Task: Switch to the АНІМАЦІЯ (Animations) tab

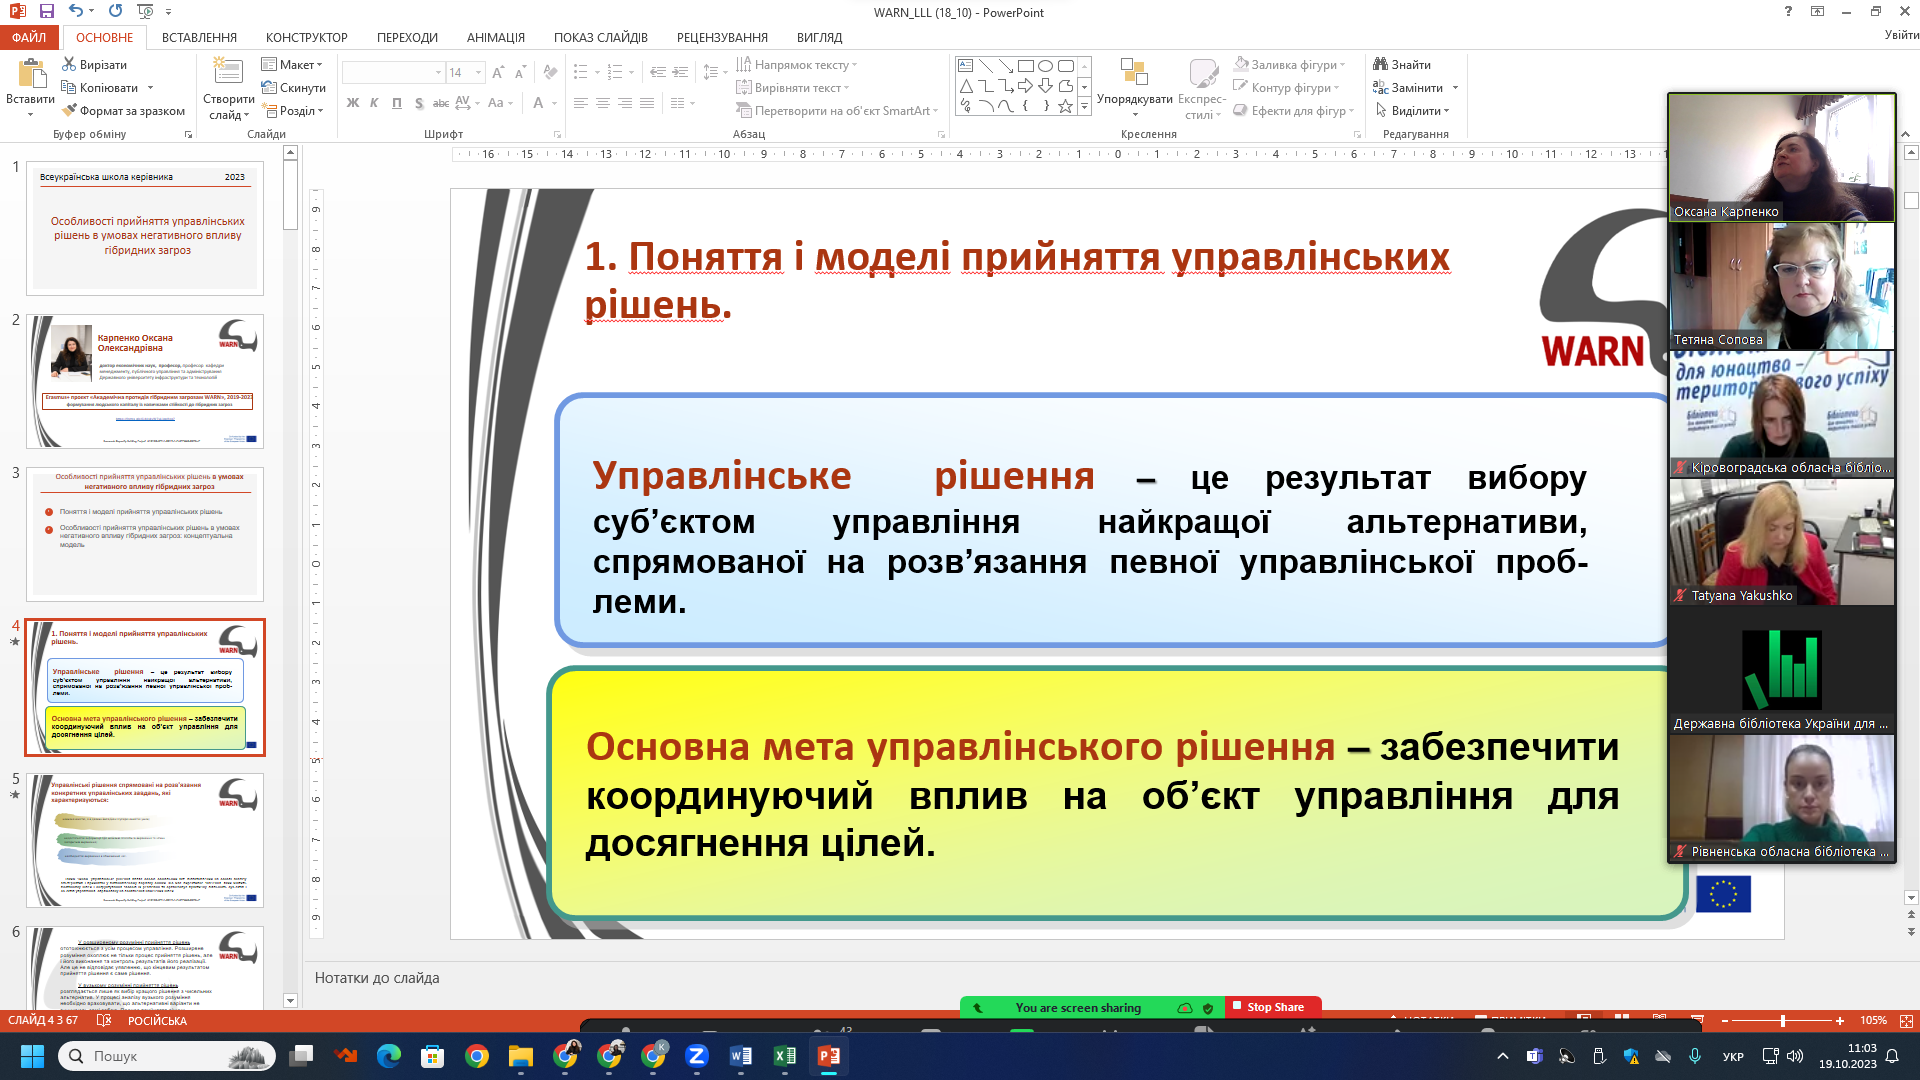Action: coord(495,37)
